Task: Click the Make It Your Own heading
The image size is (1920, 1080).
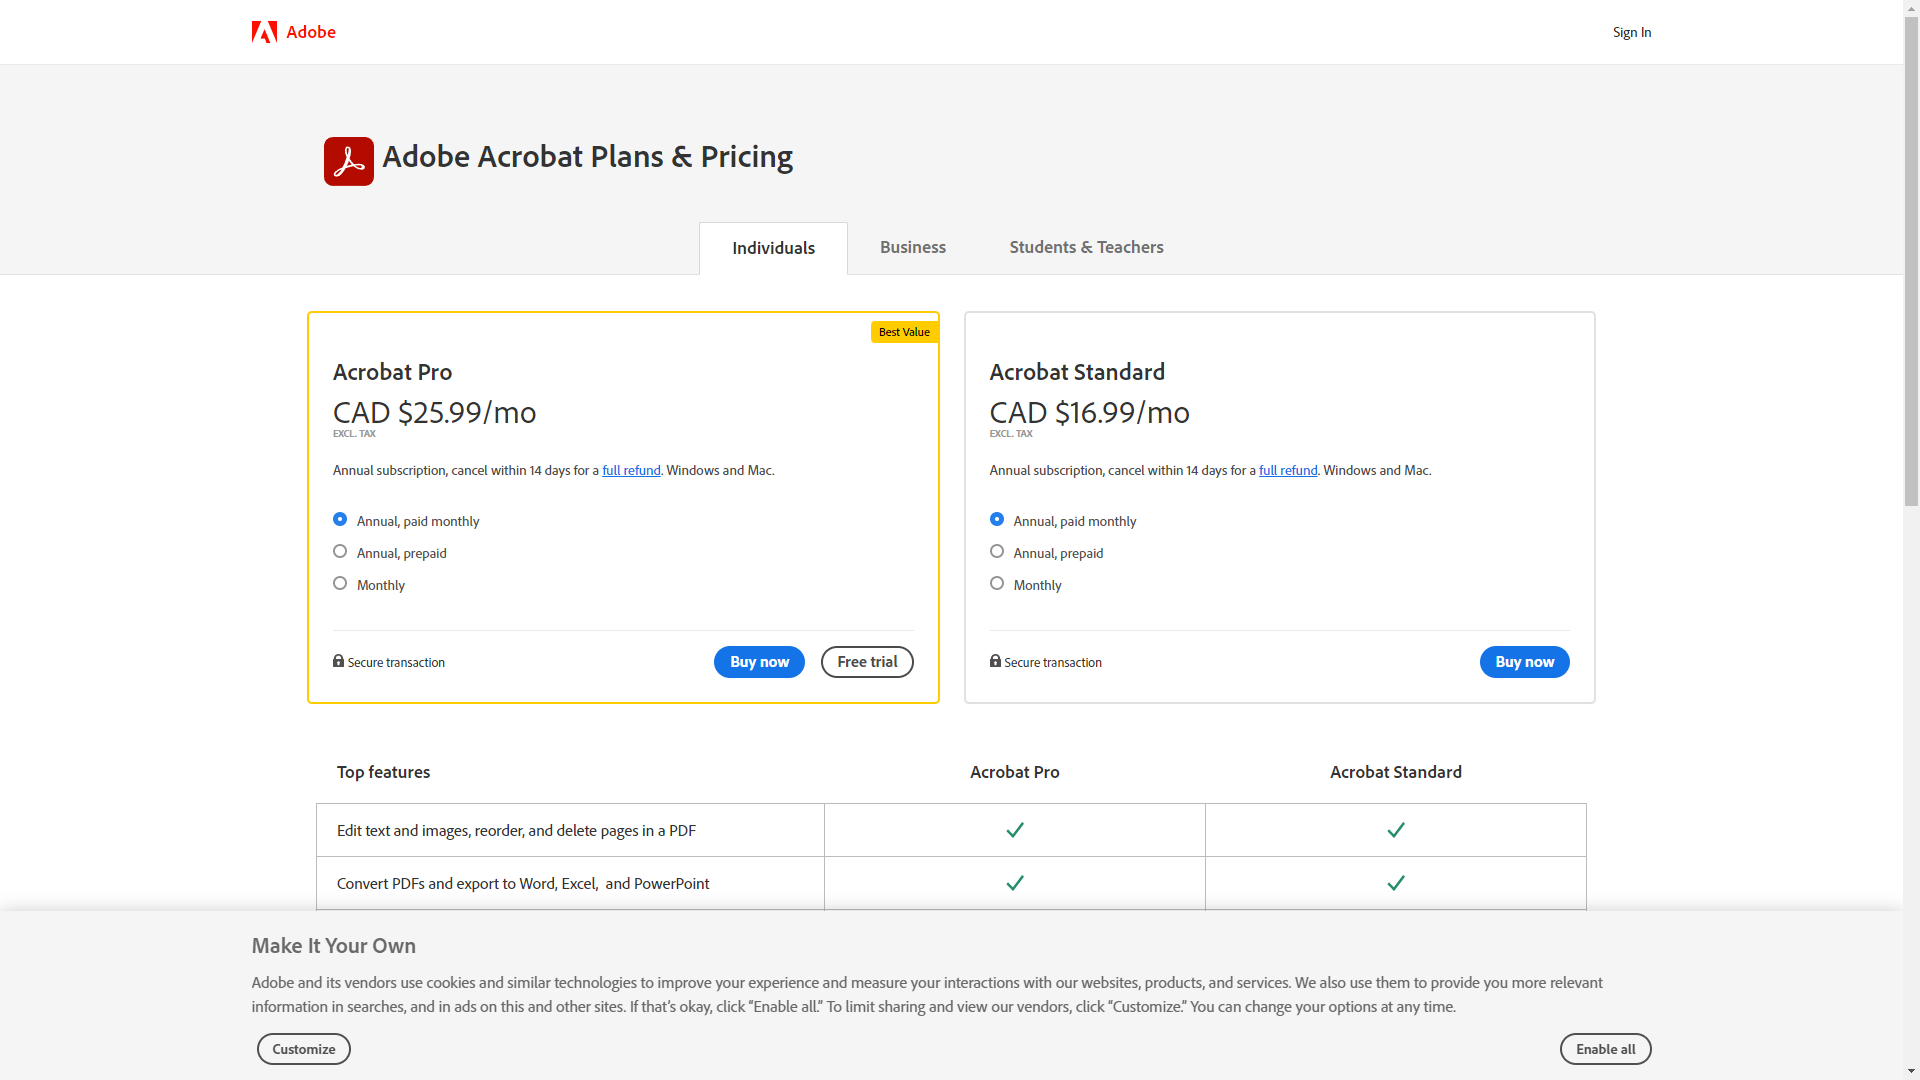Action: click(334, 946)
